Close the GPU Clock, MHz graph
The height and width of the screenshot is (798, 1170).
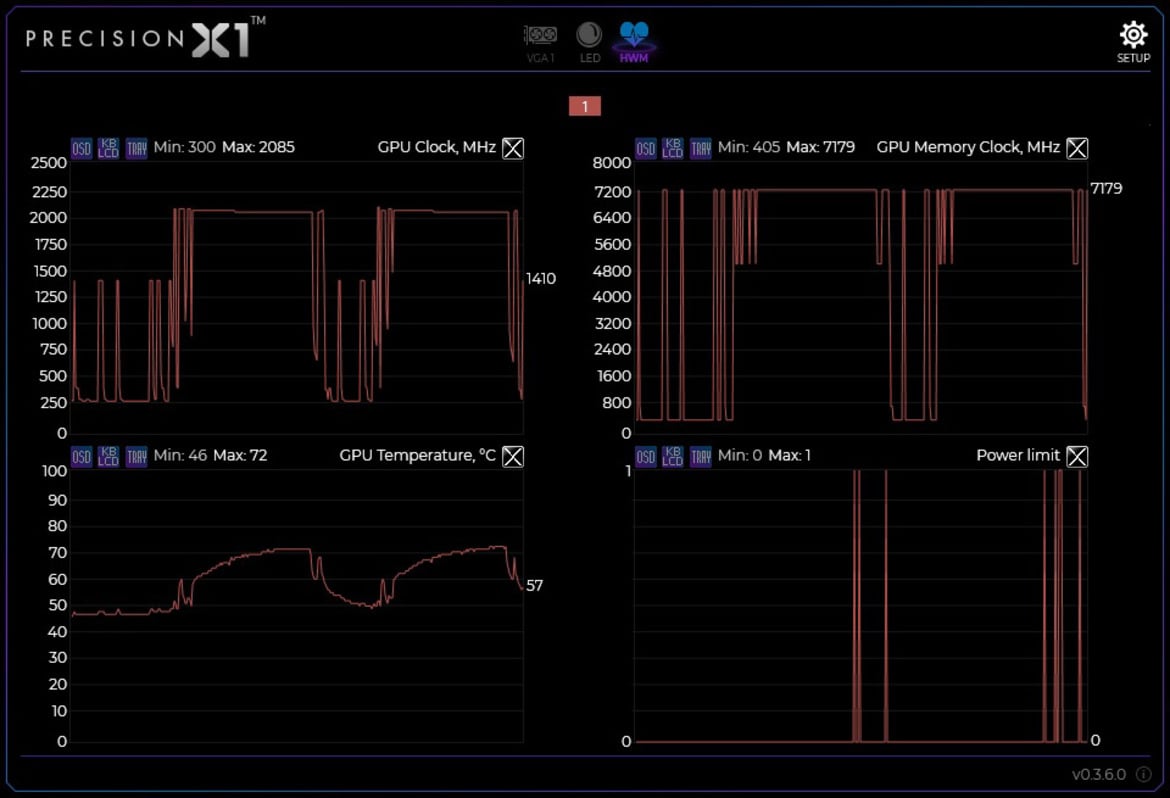[513, 149]
